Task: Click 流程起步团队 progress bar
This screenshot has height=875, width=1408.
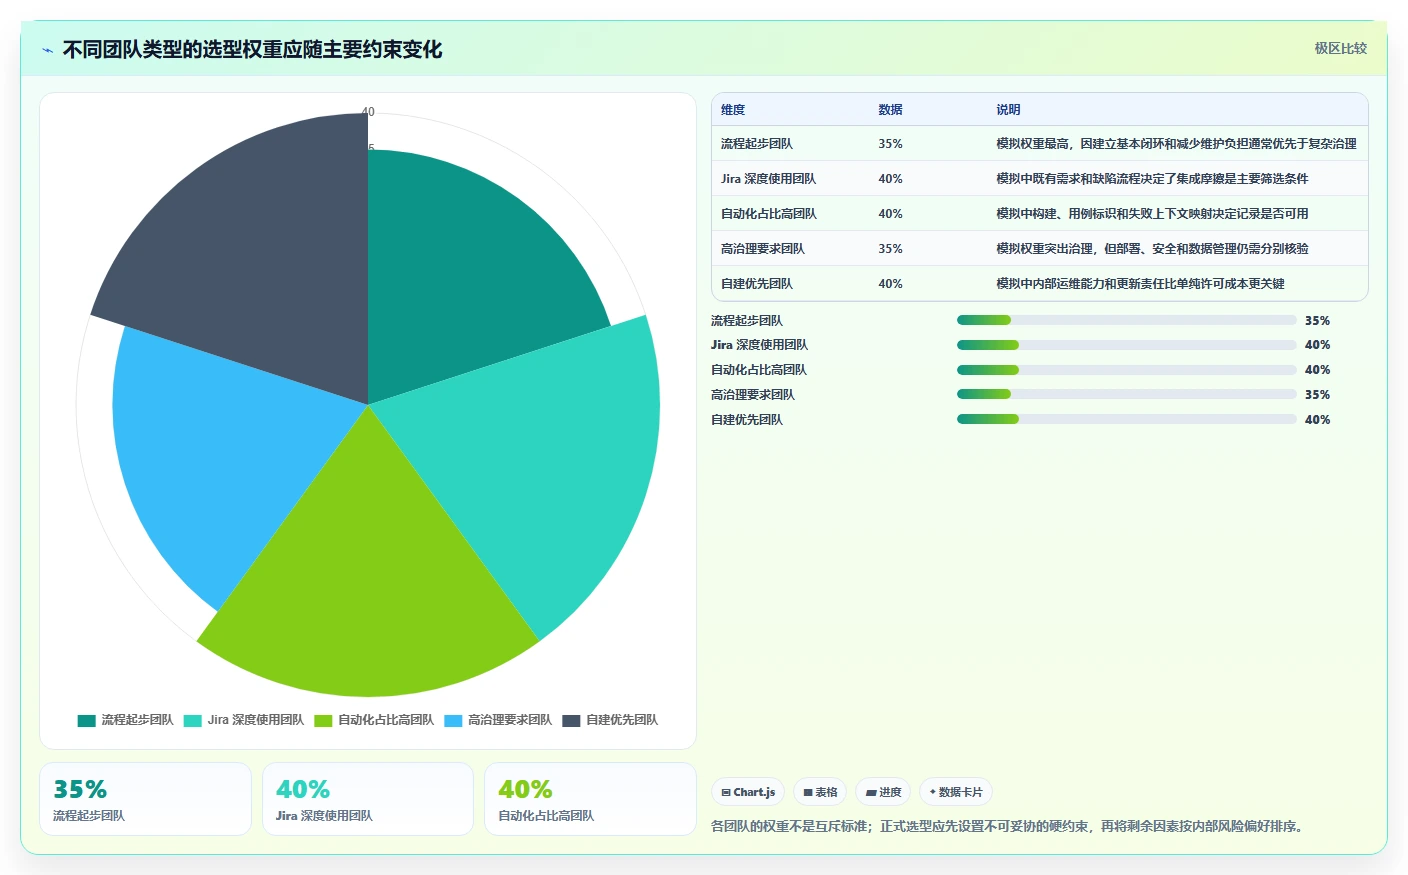Action: click(1126, 320)
